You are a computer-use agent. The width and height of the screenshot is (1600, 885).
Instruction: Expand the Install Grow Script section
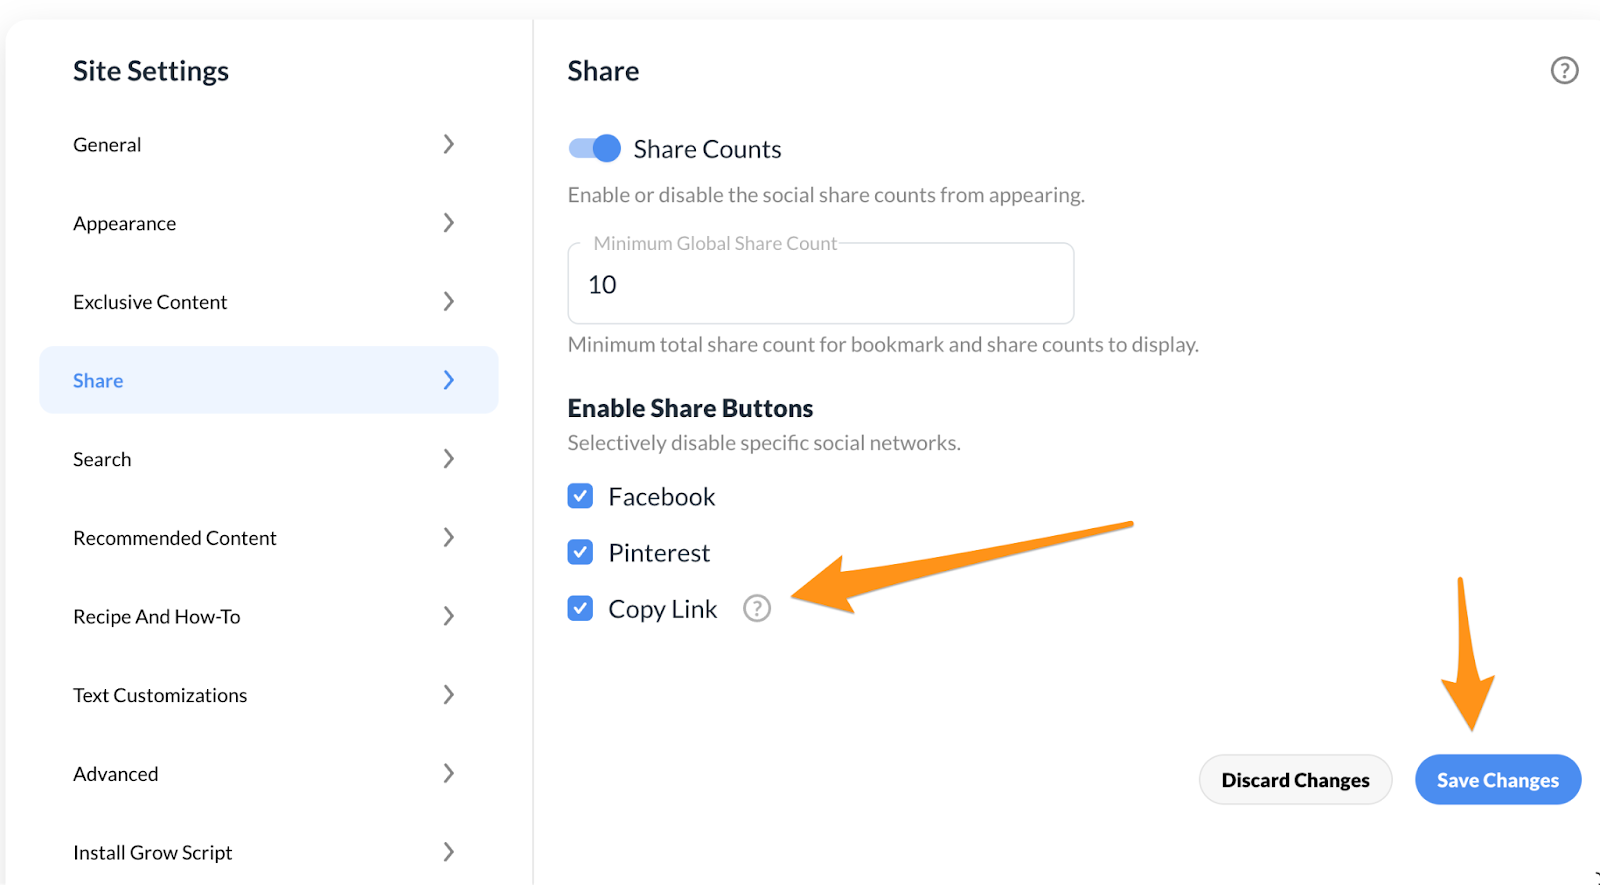449,851
